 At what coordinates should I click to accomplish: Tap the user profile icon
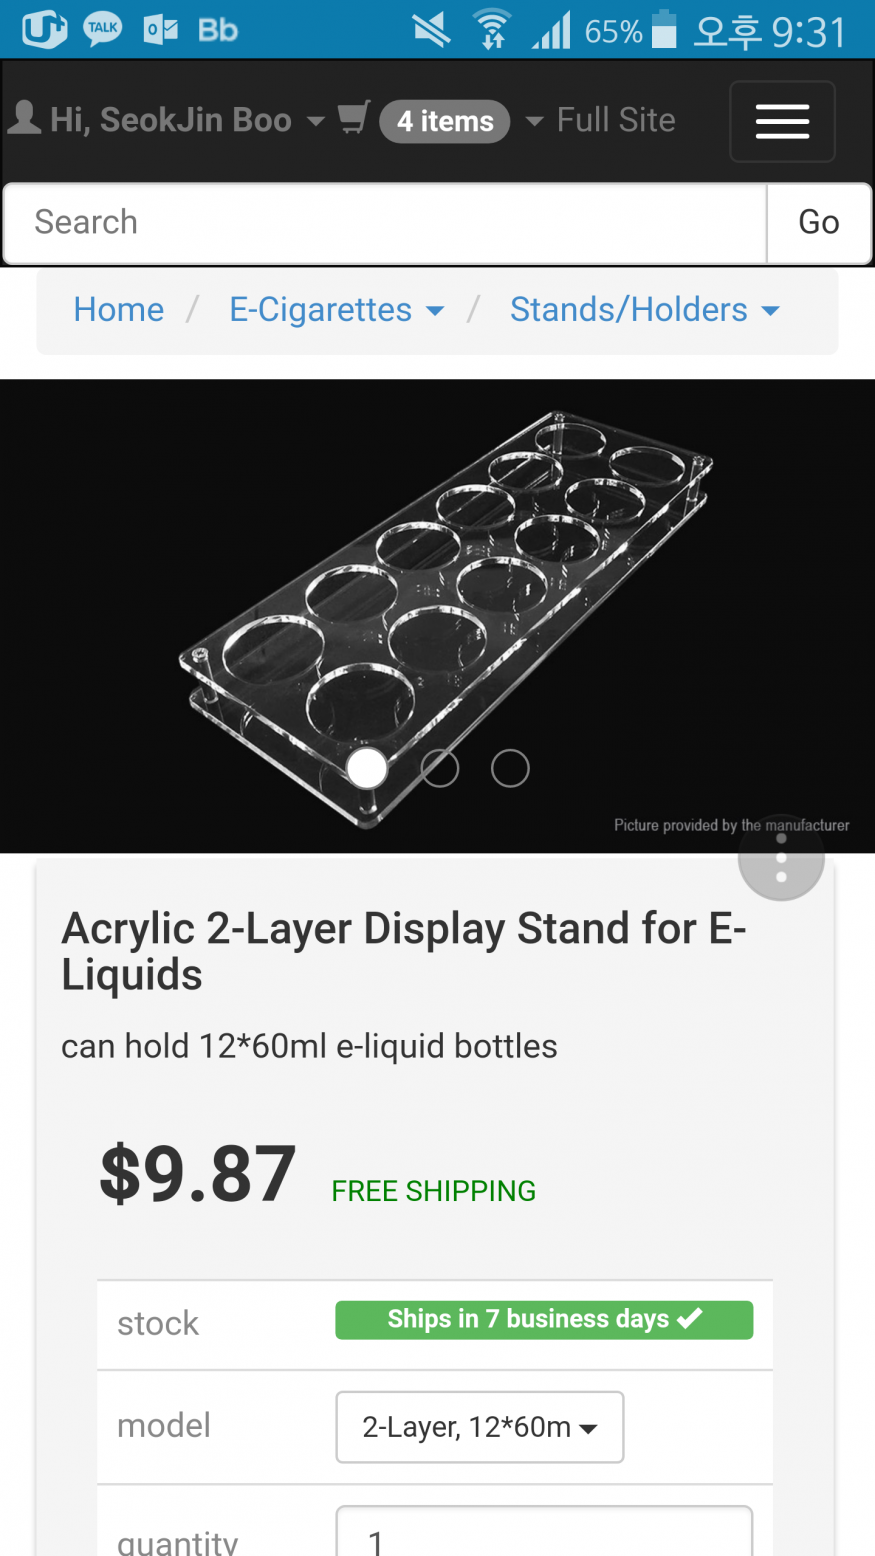(25, 118)
